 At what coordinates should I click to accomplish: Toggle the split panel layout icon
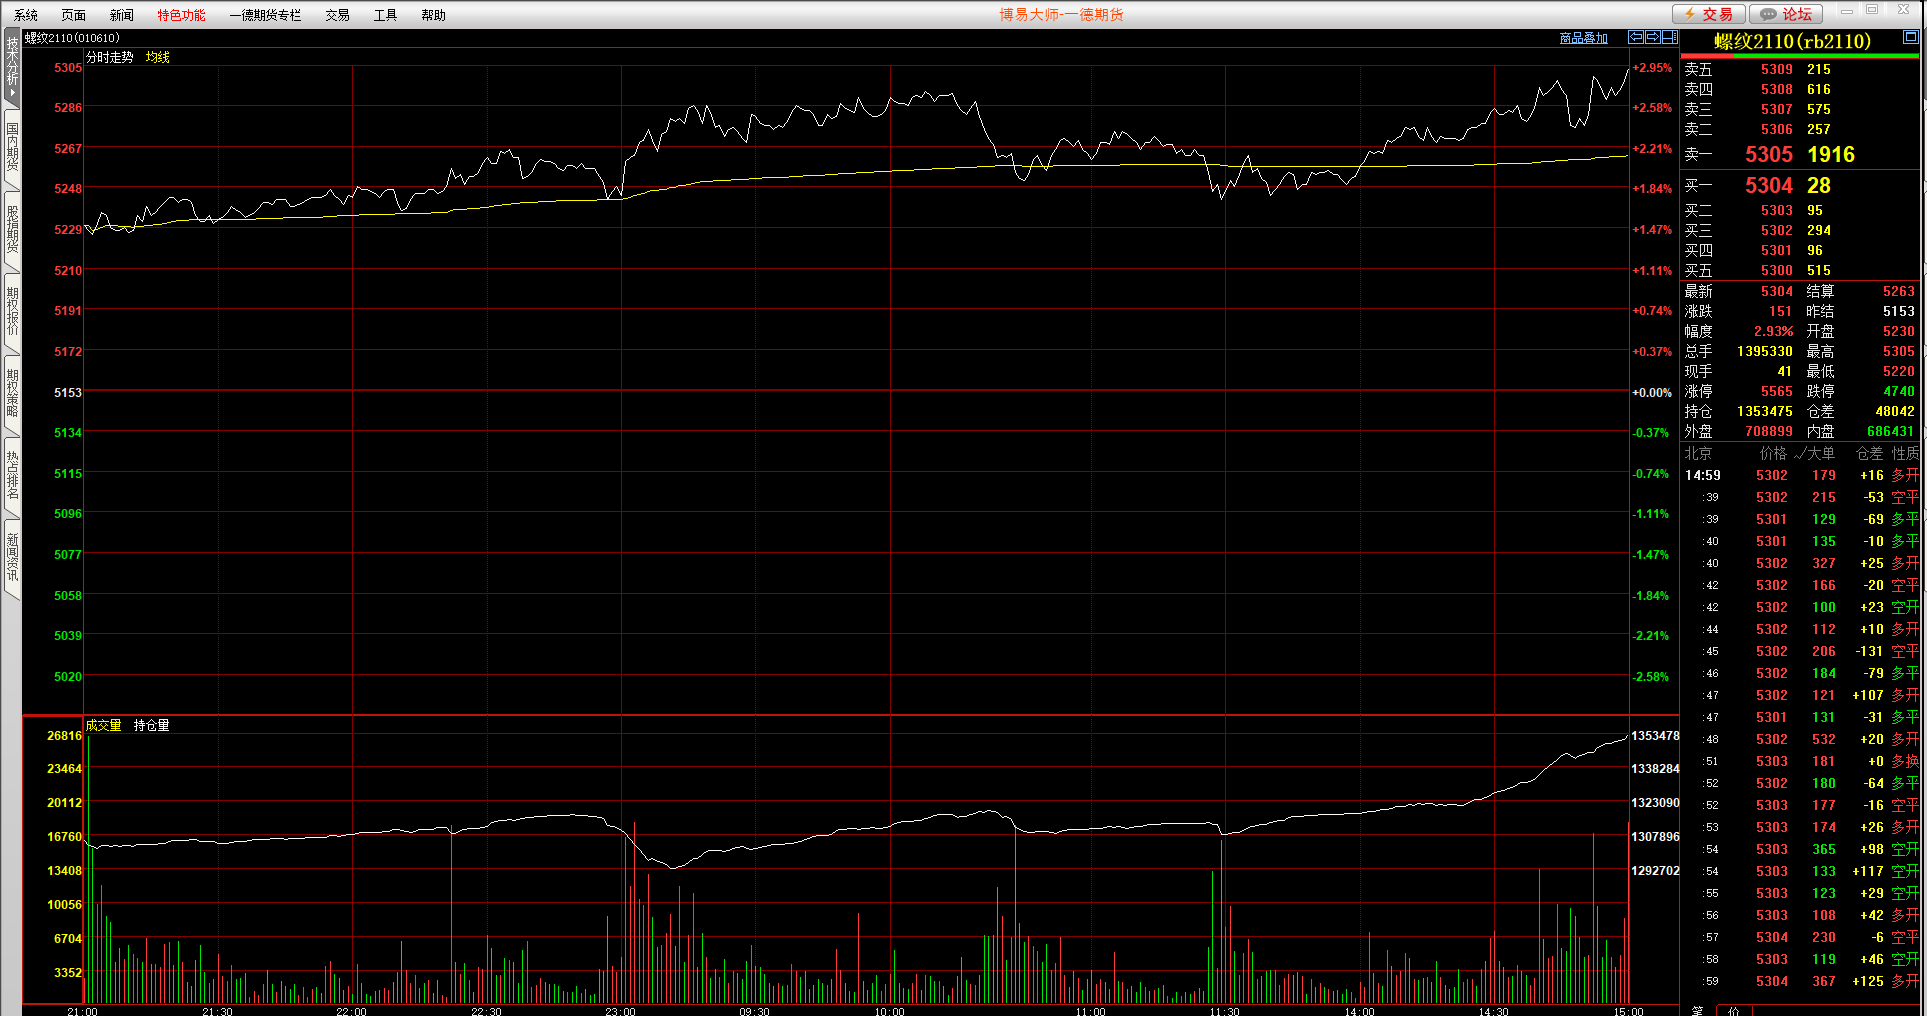[1669, 37]
